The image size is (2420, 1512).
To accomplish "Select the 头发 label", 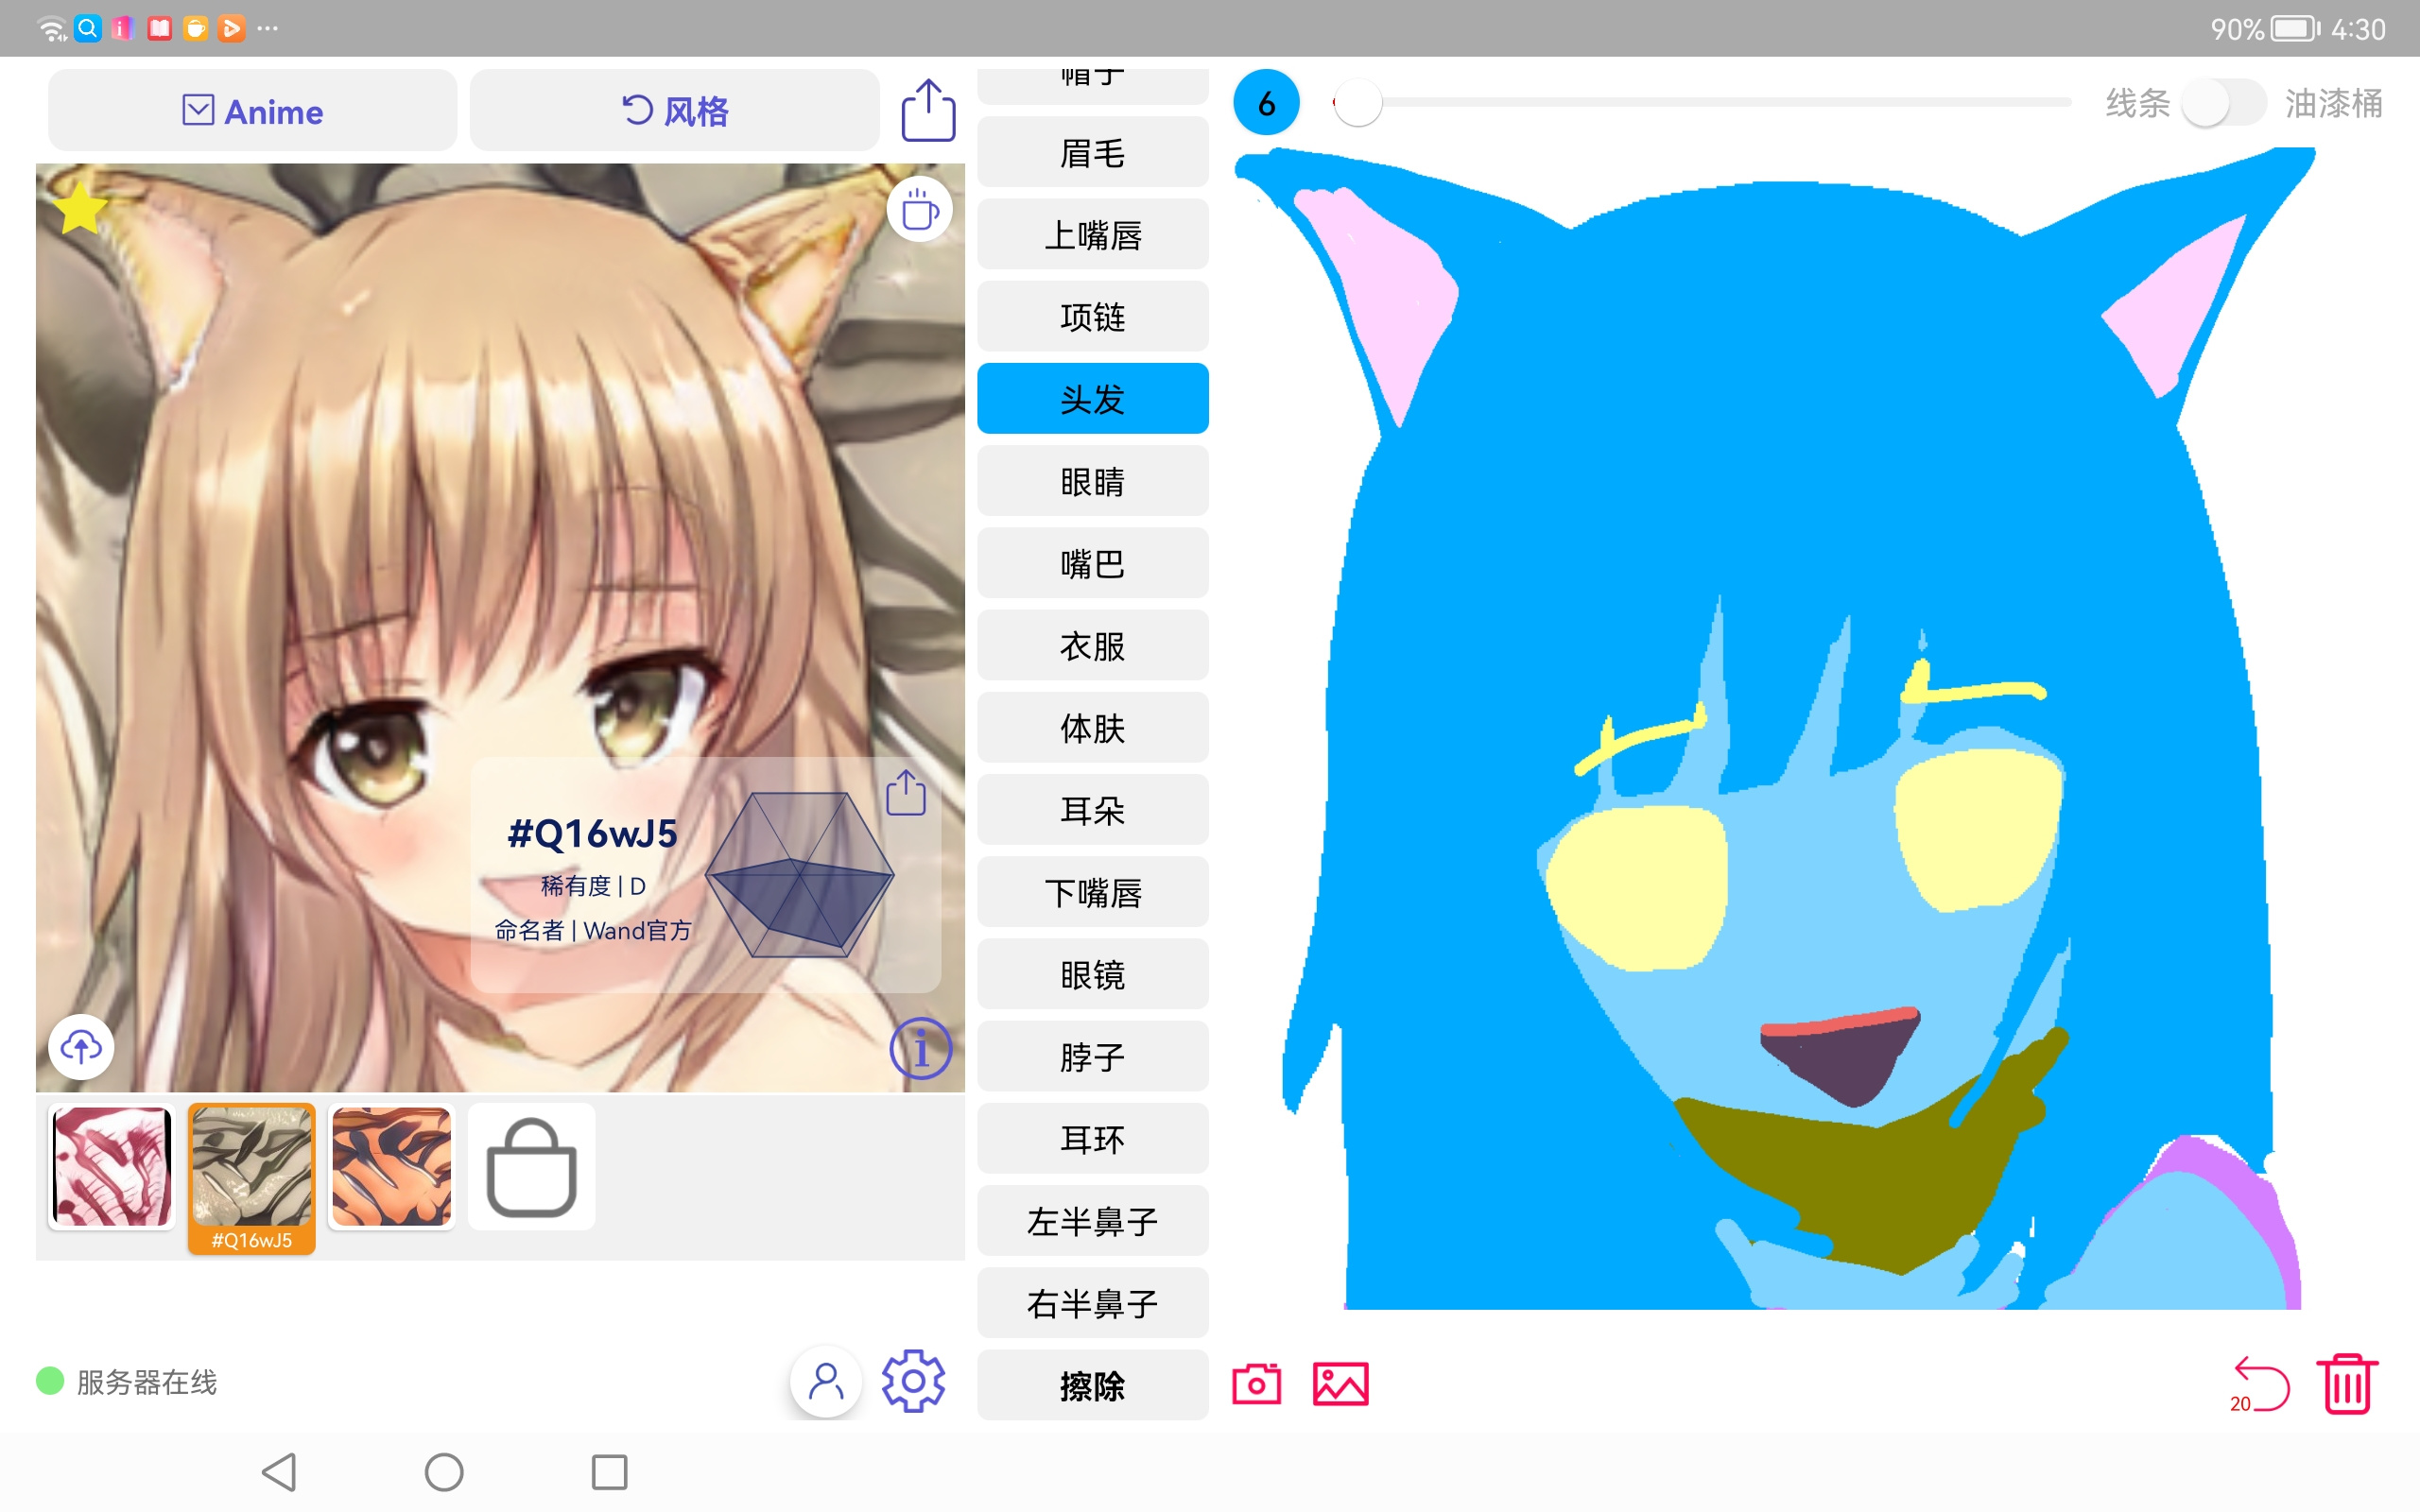I will click(1093, 398).
